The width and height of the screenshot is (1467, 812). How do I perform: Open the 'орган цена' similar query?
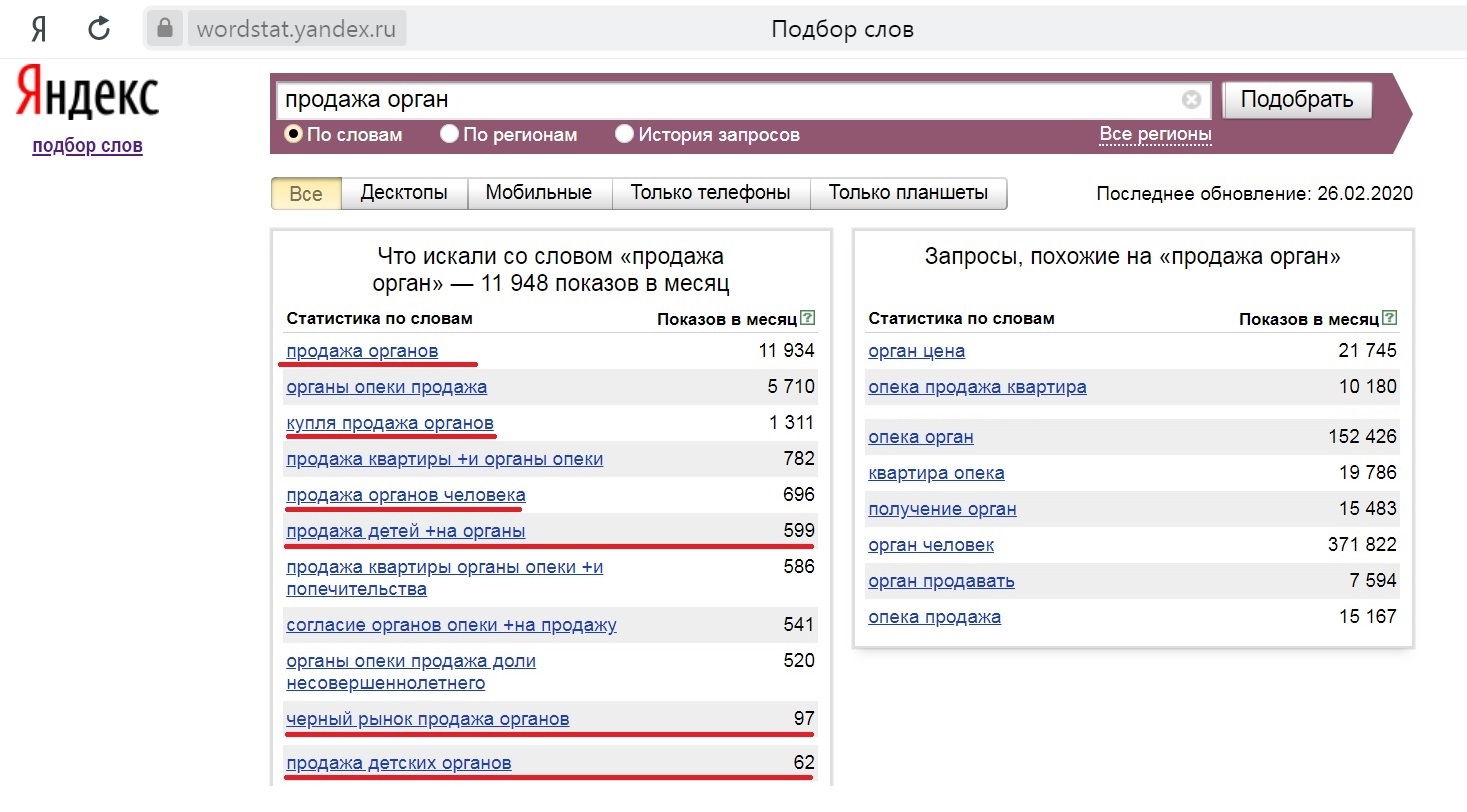916,351
